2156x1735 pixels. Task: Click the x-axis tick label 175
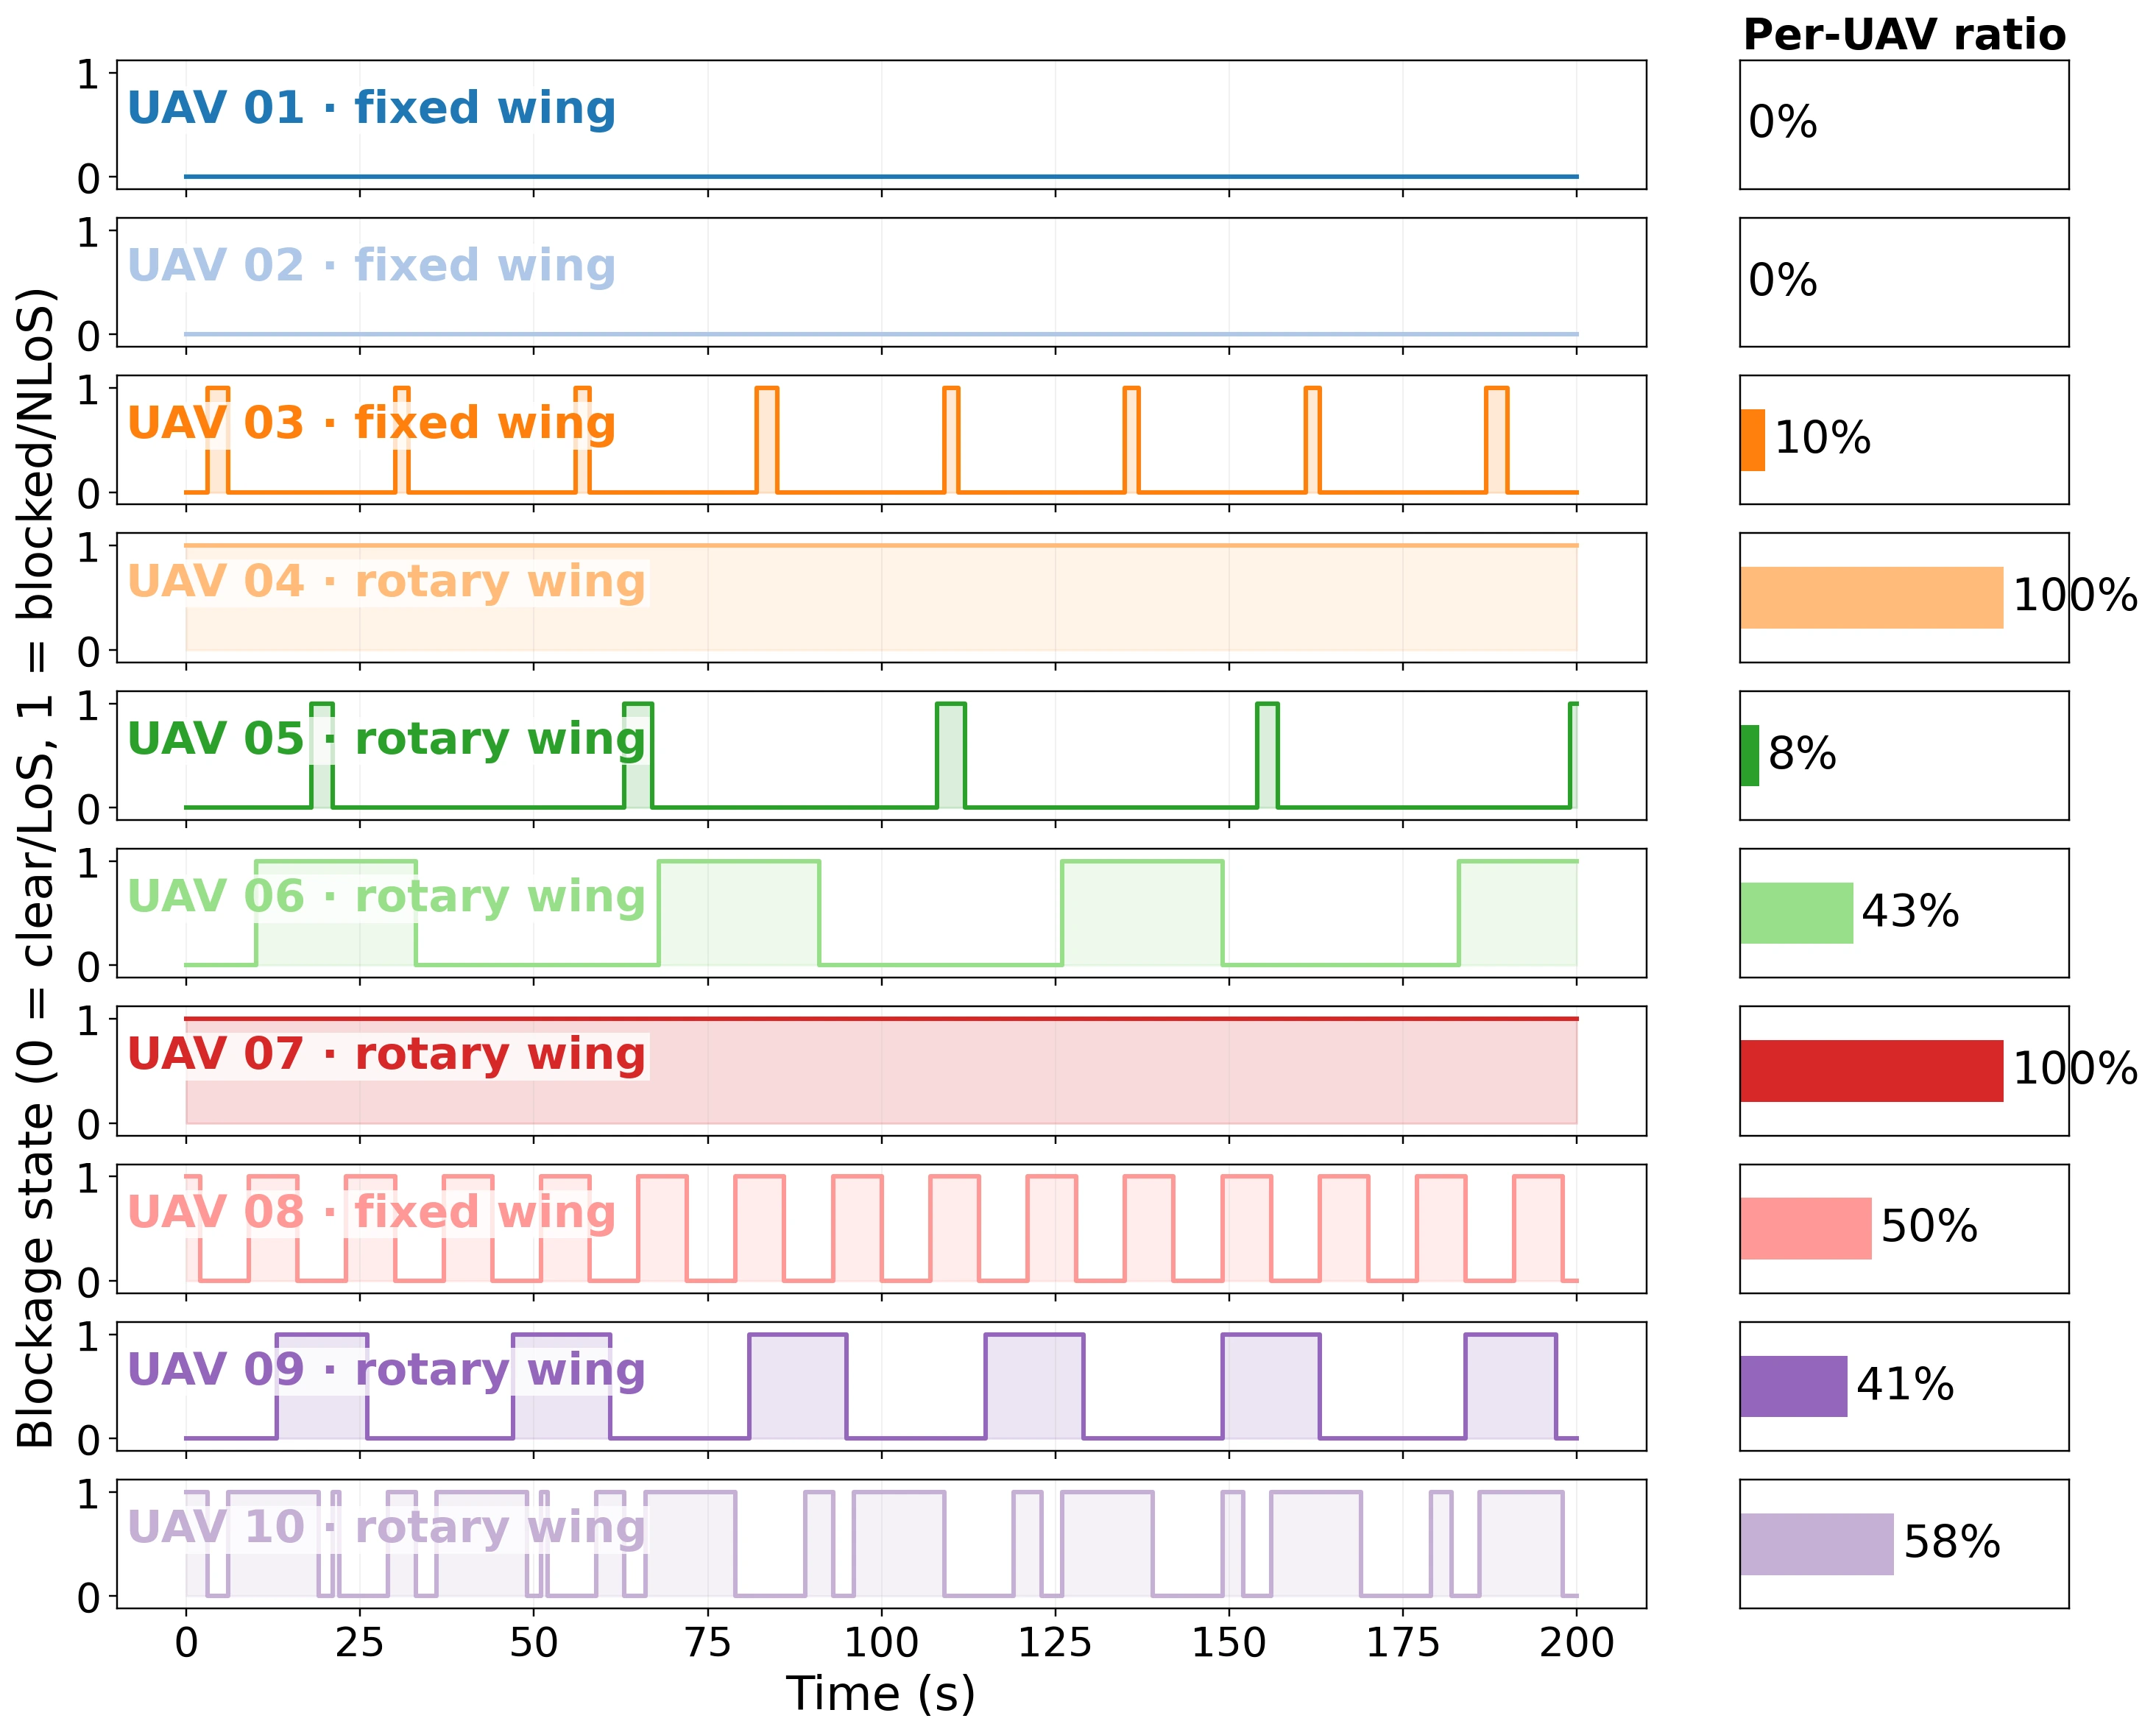point(1403,1644)
